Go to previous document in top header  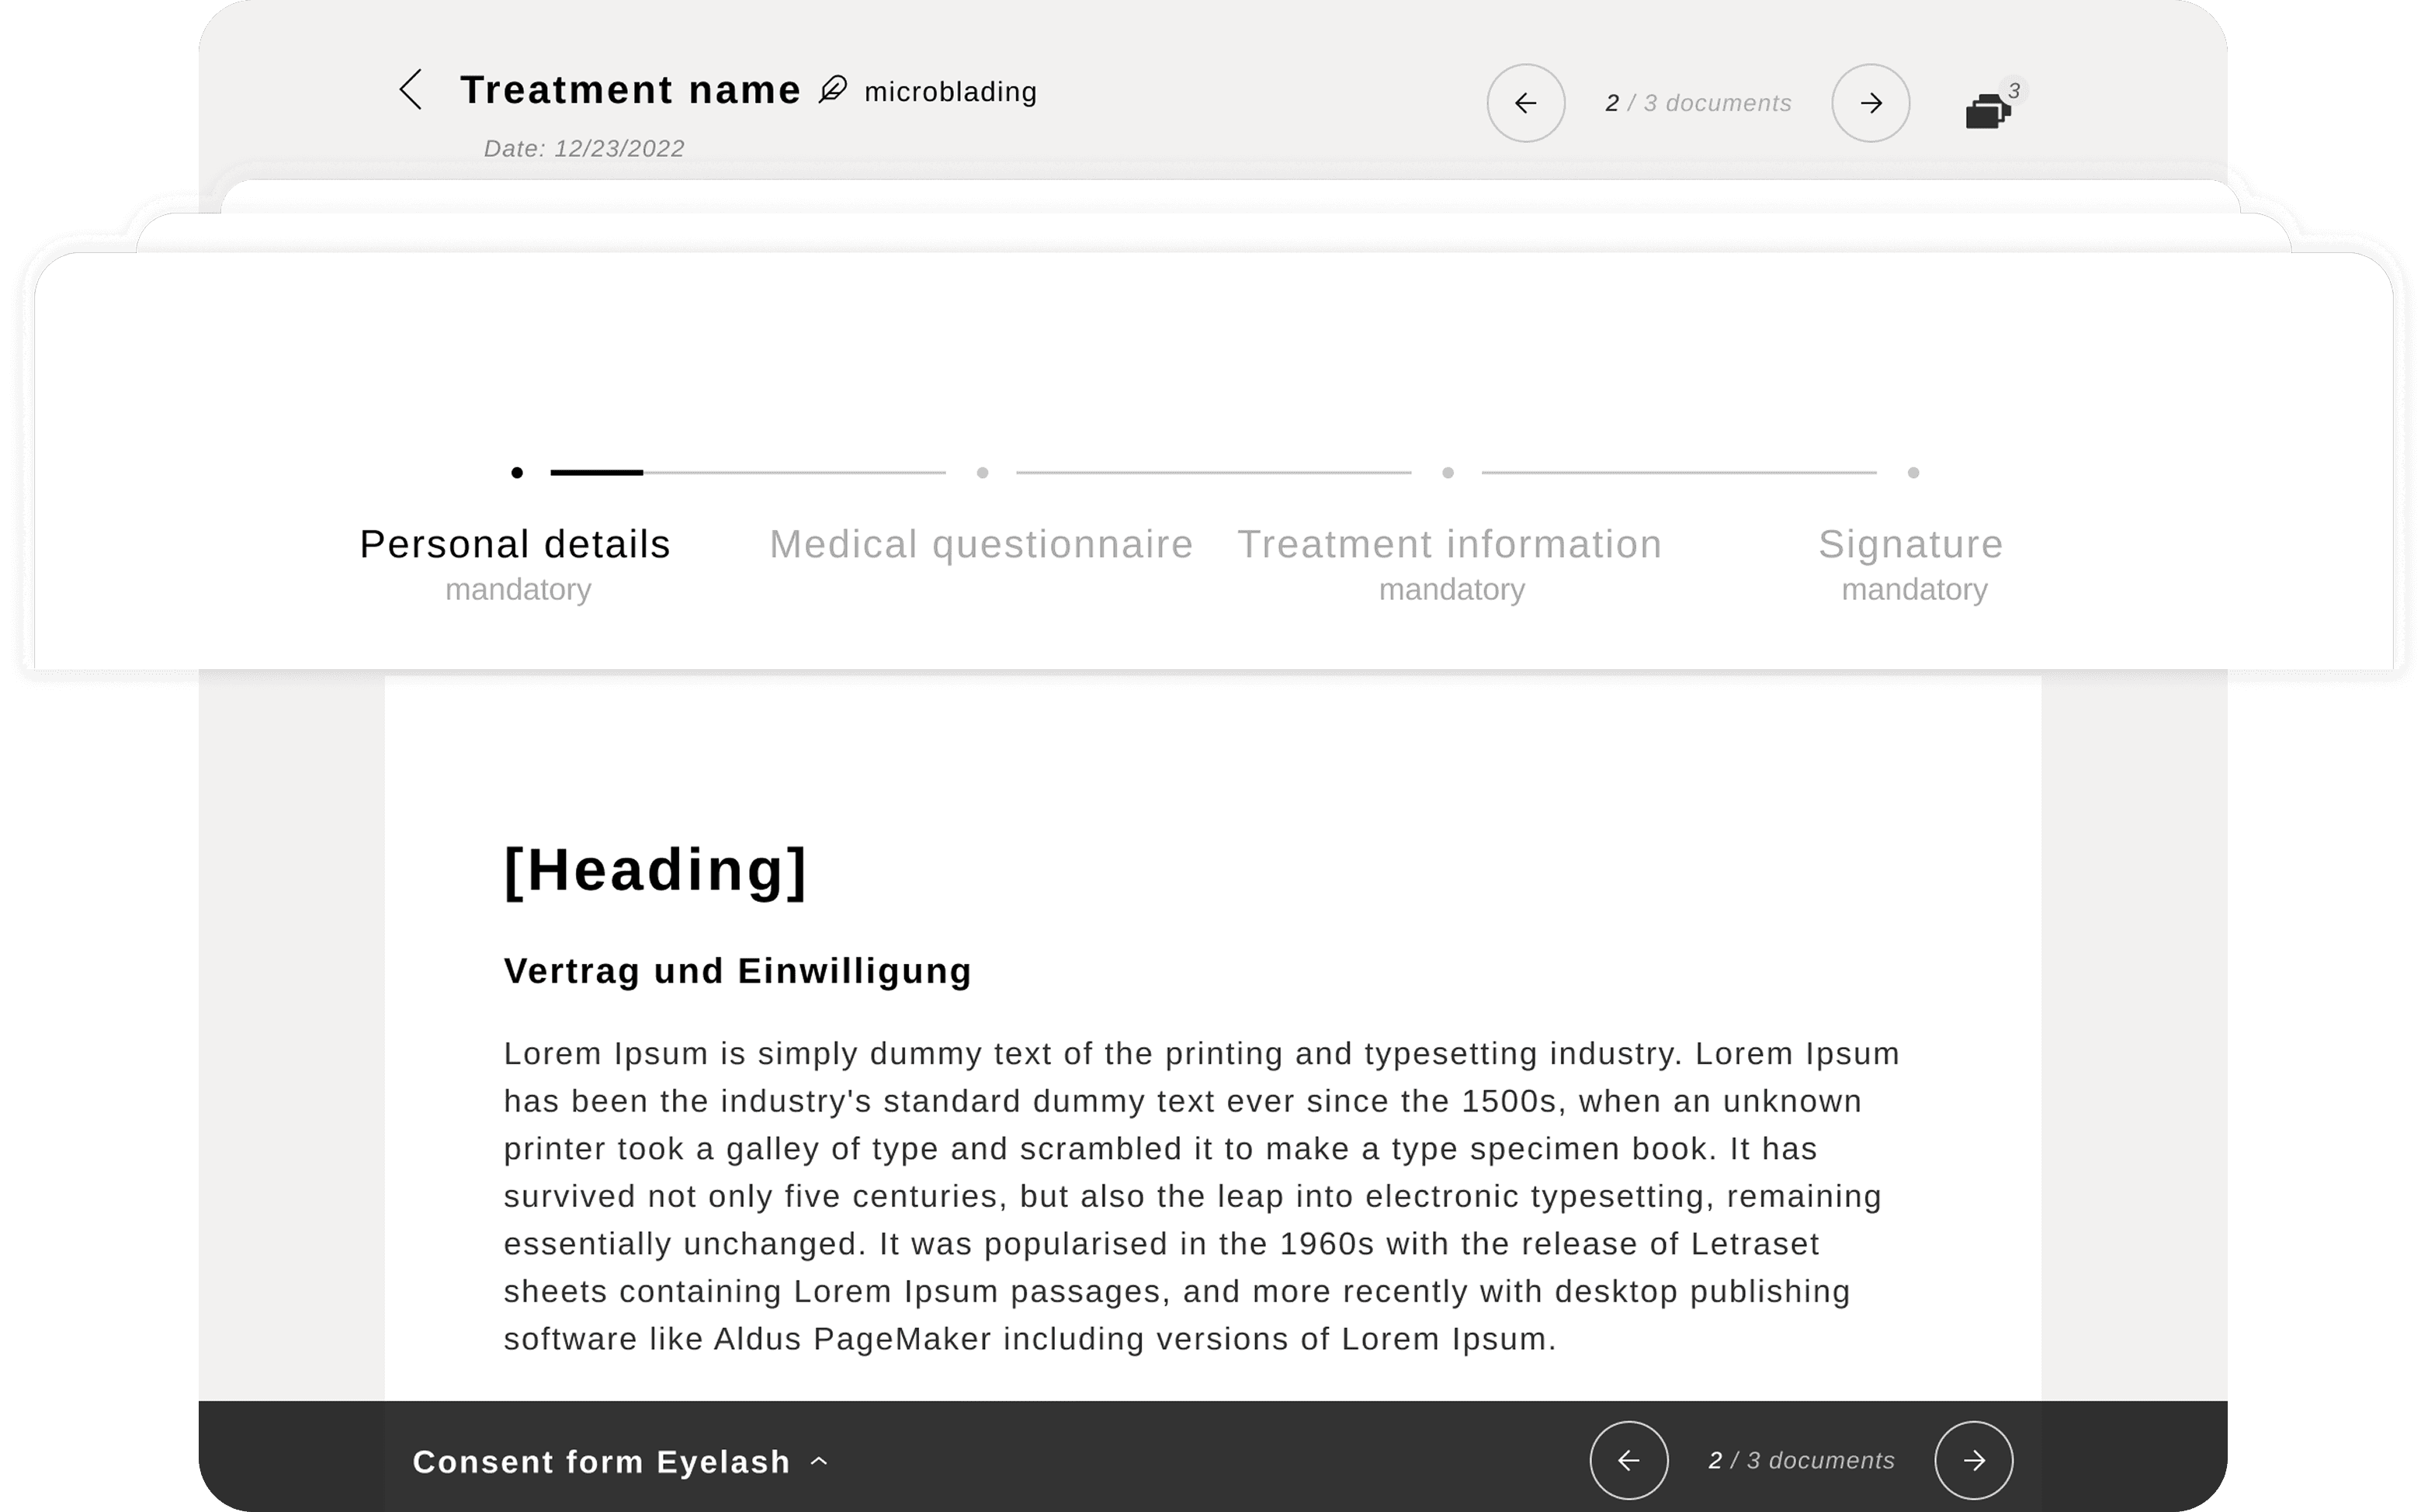1525,103
